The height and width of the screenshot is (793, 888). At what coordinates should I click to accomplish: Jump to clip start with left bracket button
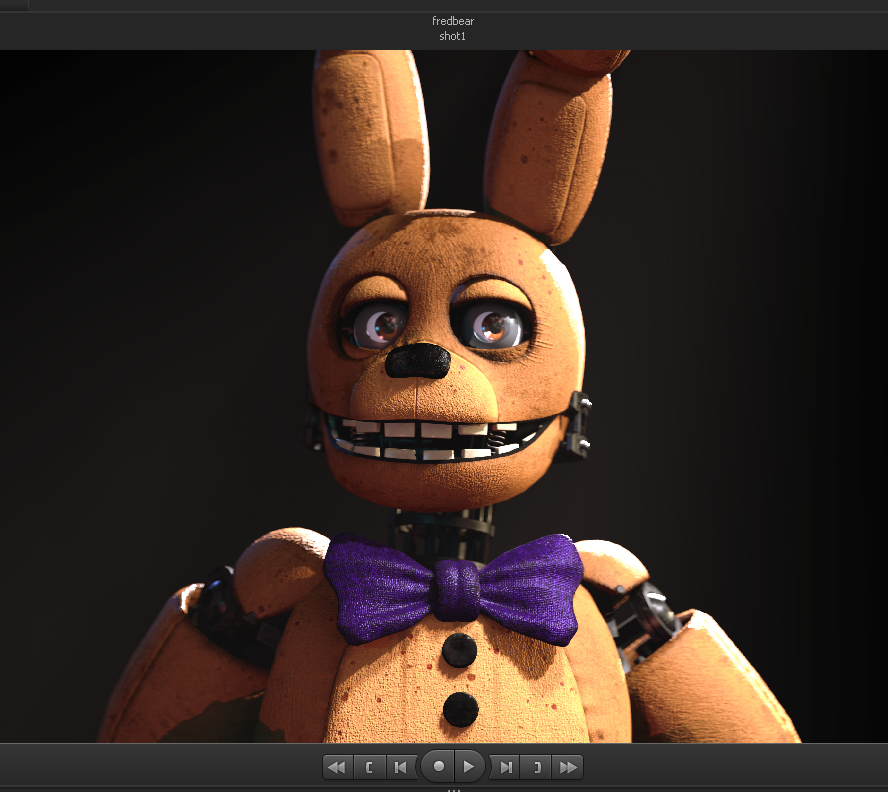tap(369, 767)
